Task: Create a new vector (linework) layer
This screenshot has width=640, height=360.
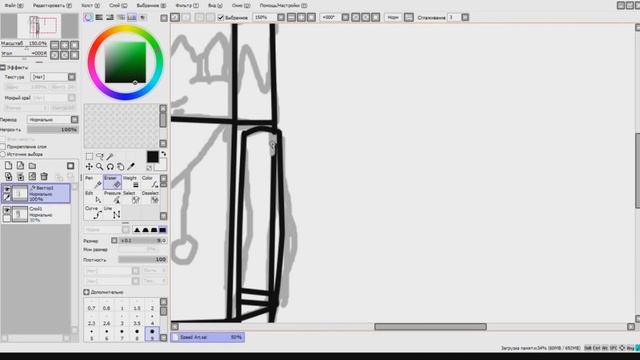Action: (20, 166)
